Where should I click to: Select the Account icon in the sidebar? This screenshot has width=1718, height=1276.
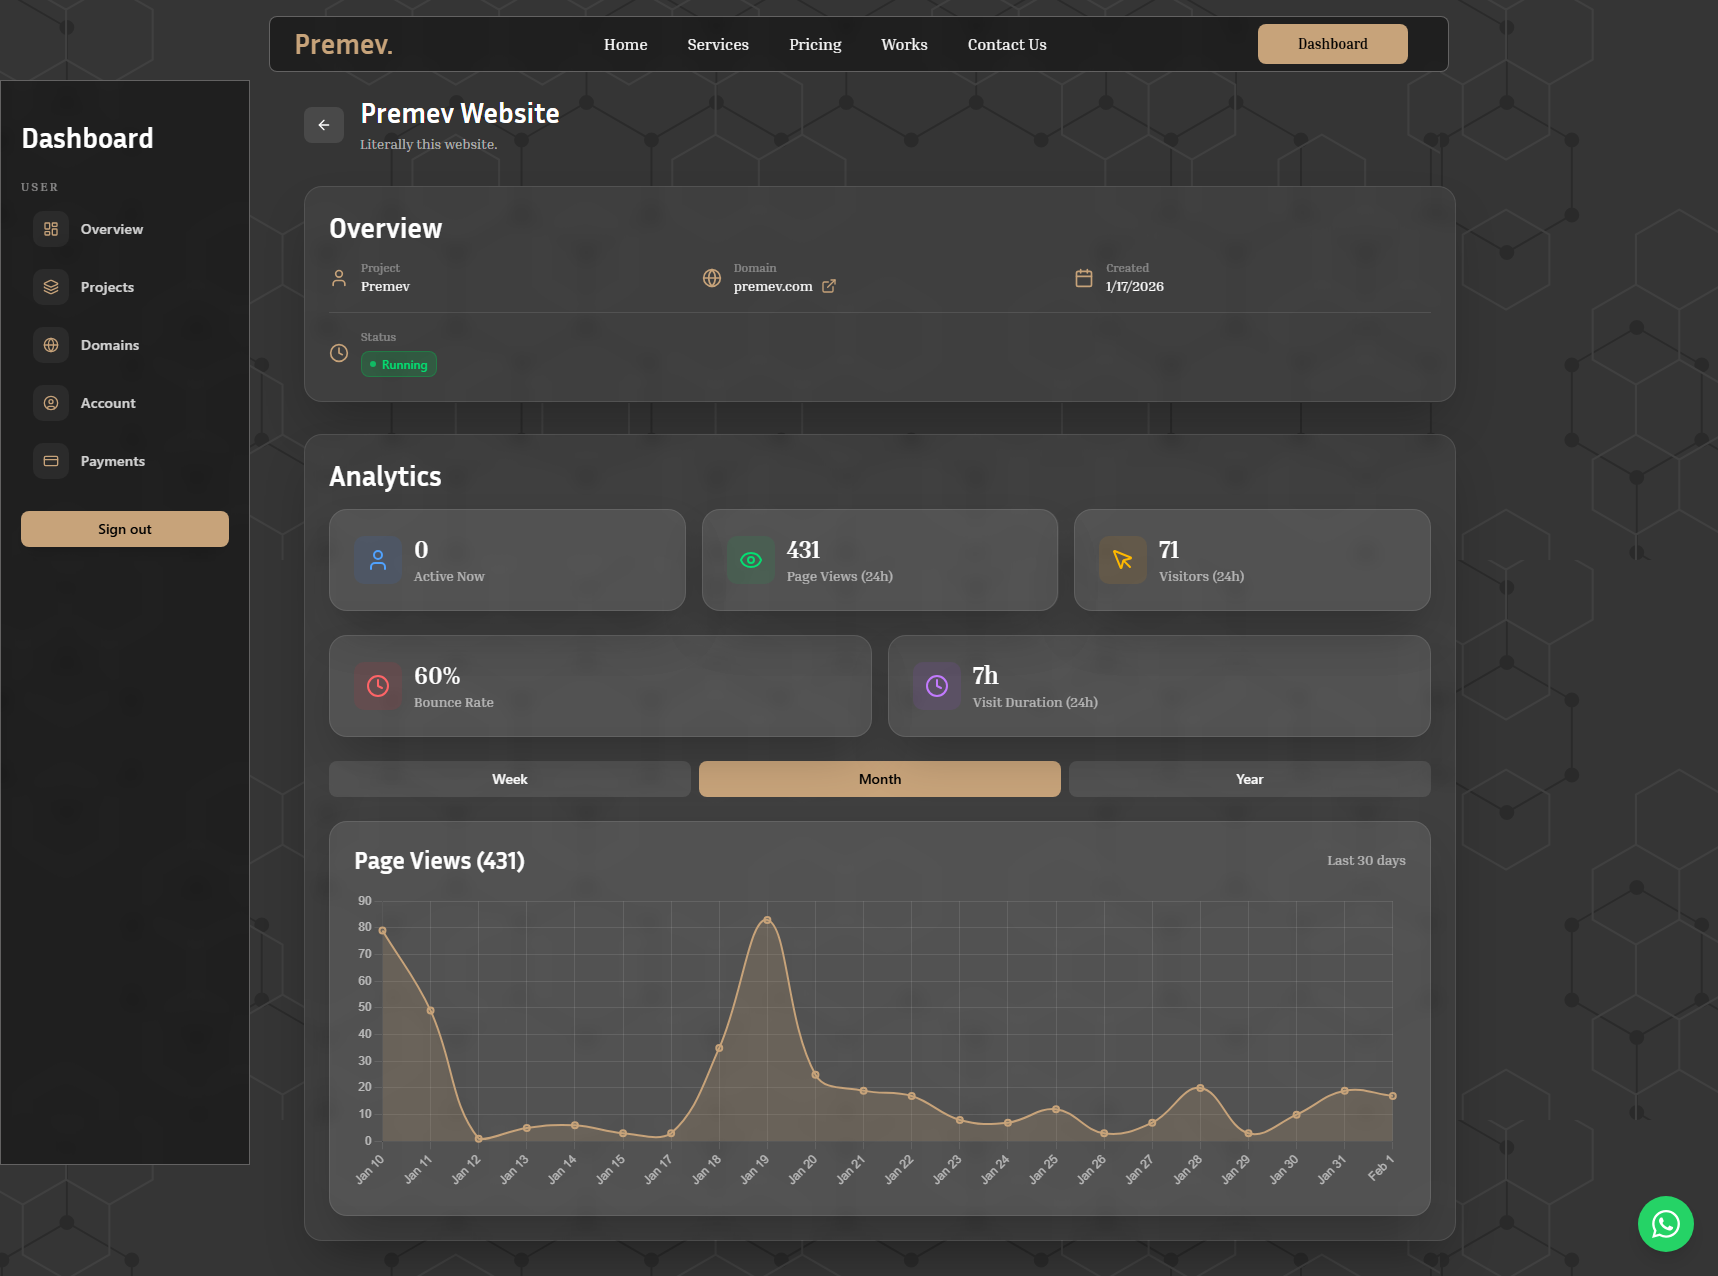[x=50, y=403]
